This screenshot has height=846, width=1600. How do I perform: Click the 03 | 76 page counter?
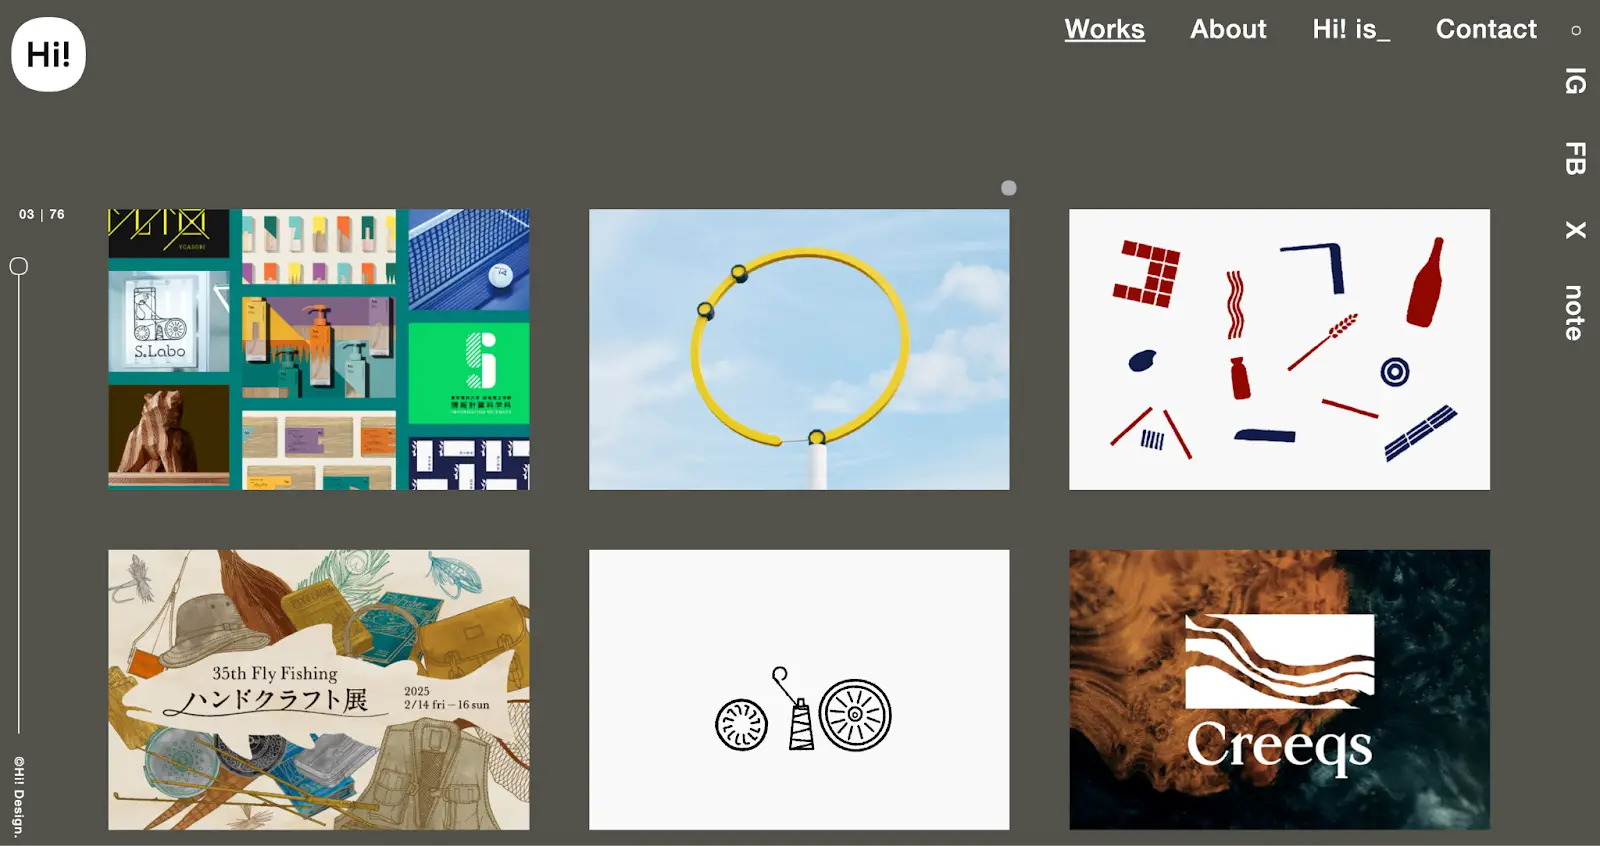coord(42,214)
